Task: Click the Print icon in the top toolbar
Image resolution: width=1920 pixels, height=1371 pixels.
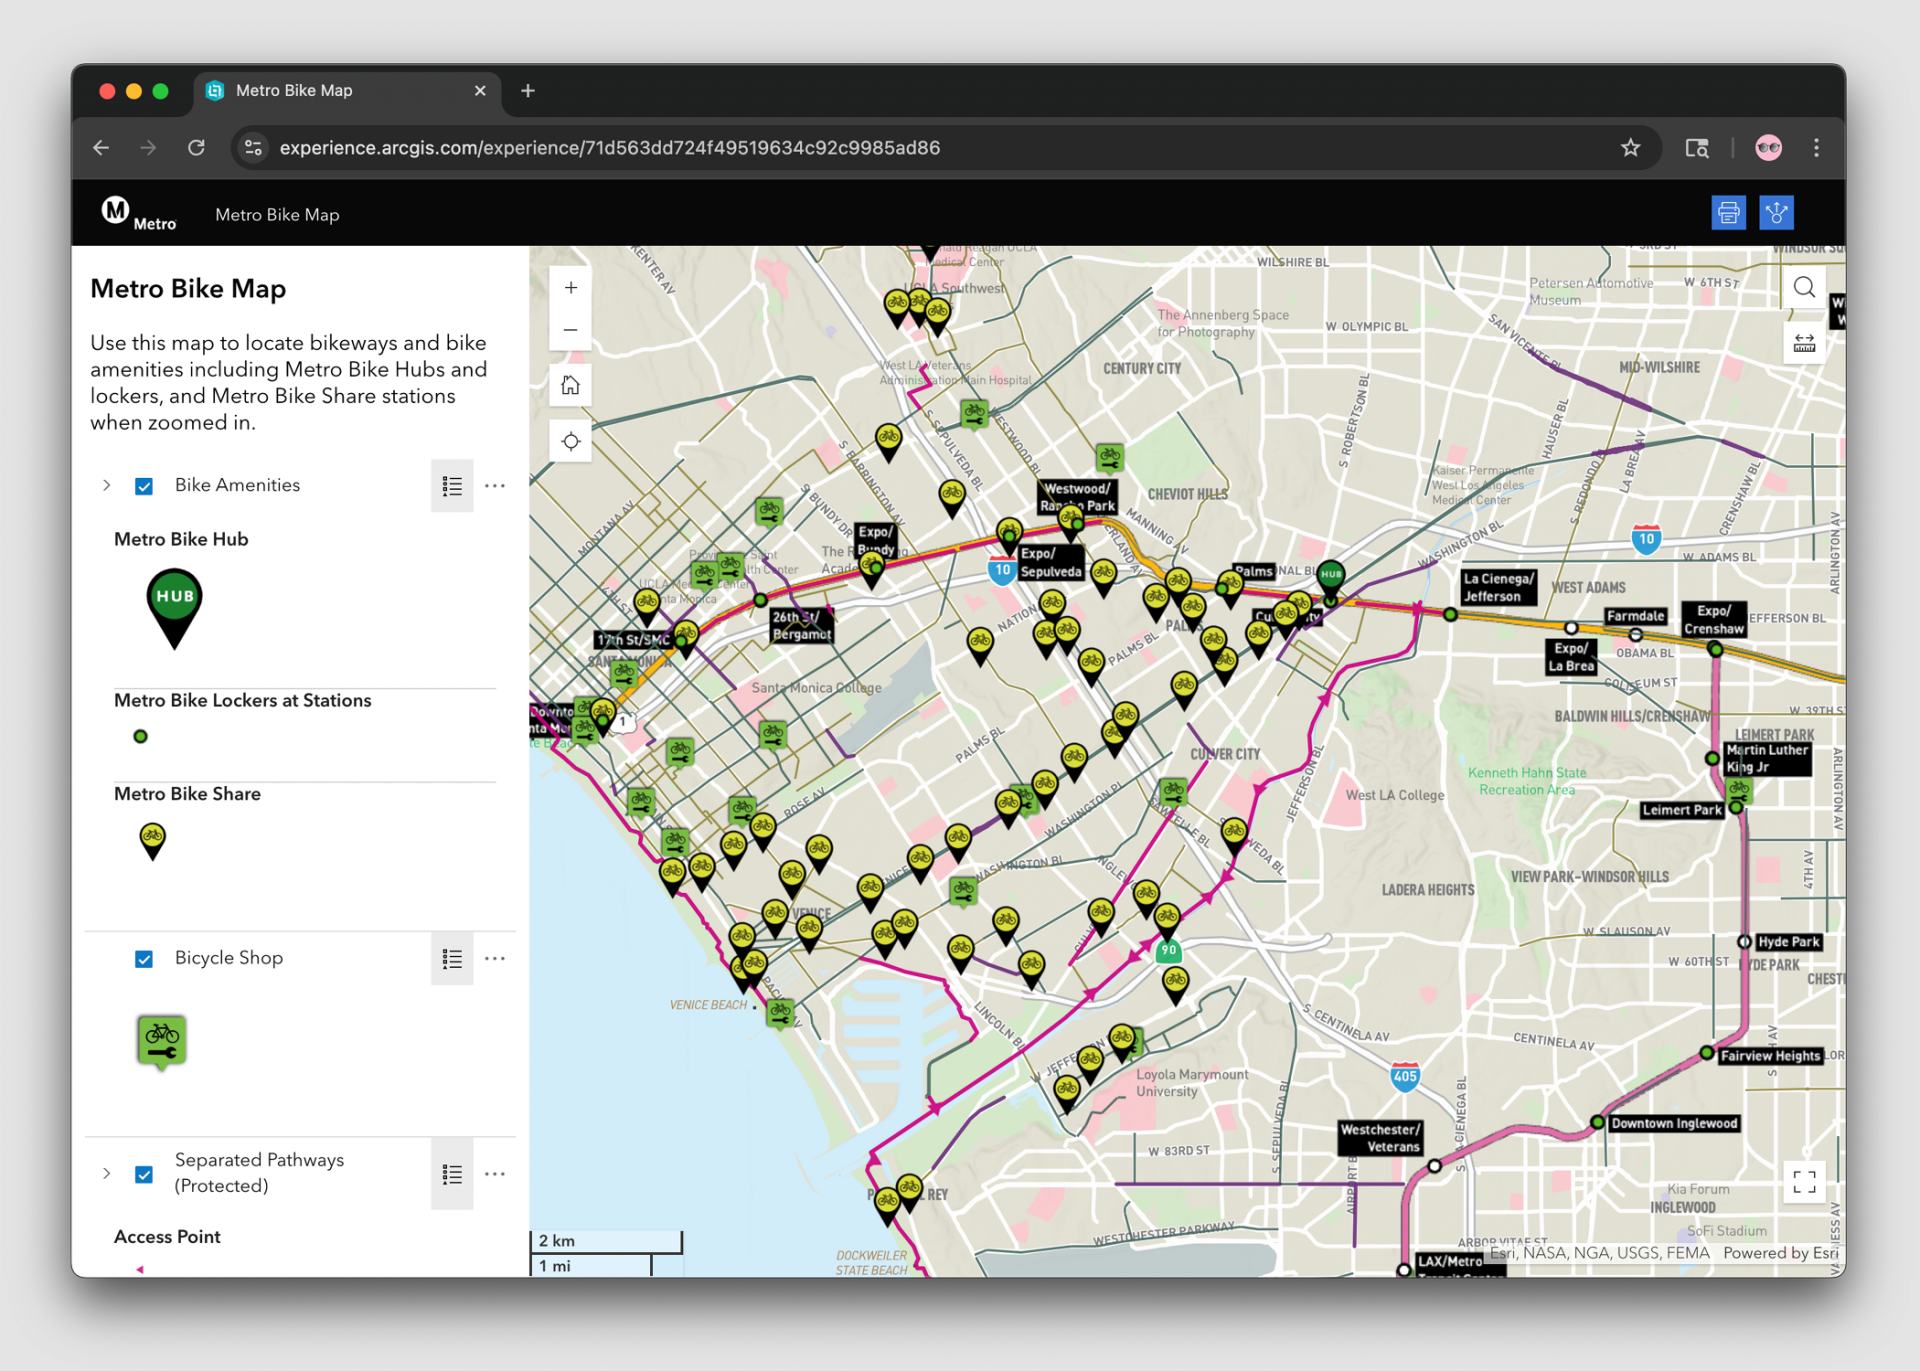Action: pos(1729,212)
